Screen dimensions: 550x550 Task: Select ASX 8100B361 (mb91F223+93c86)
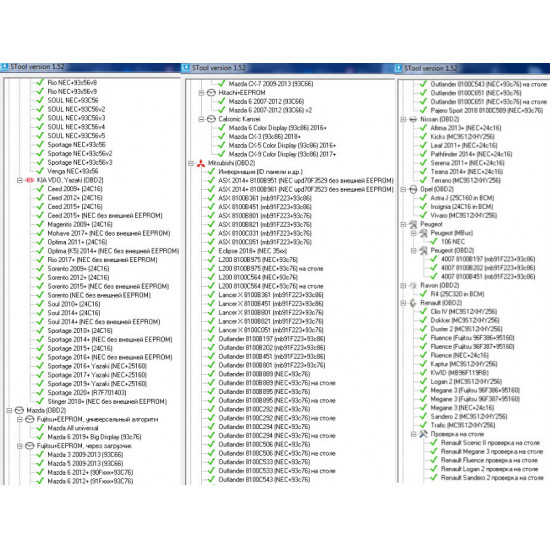pos(265,198)
